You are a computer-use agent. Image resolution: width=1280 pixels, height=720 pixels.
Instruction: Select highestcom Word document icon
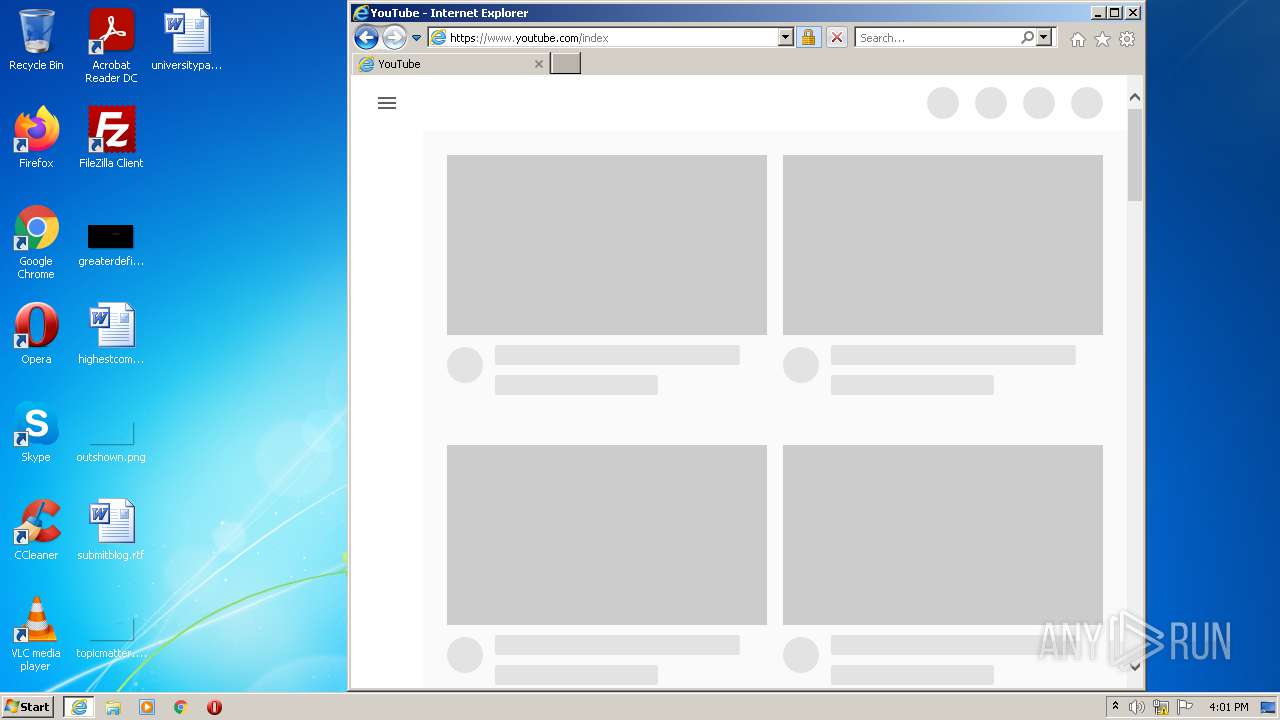[x=111, y=334]
